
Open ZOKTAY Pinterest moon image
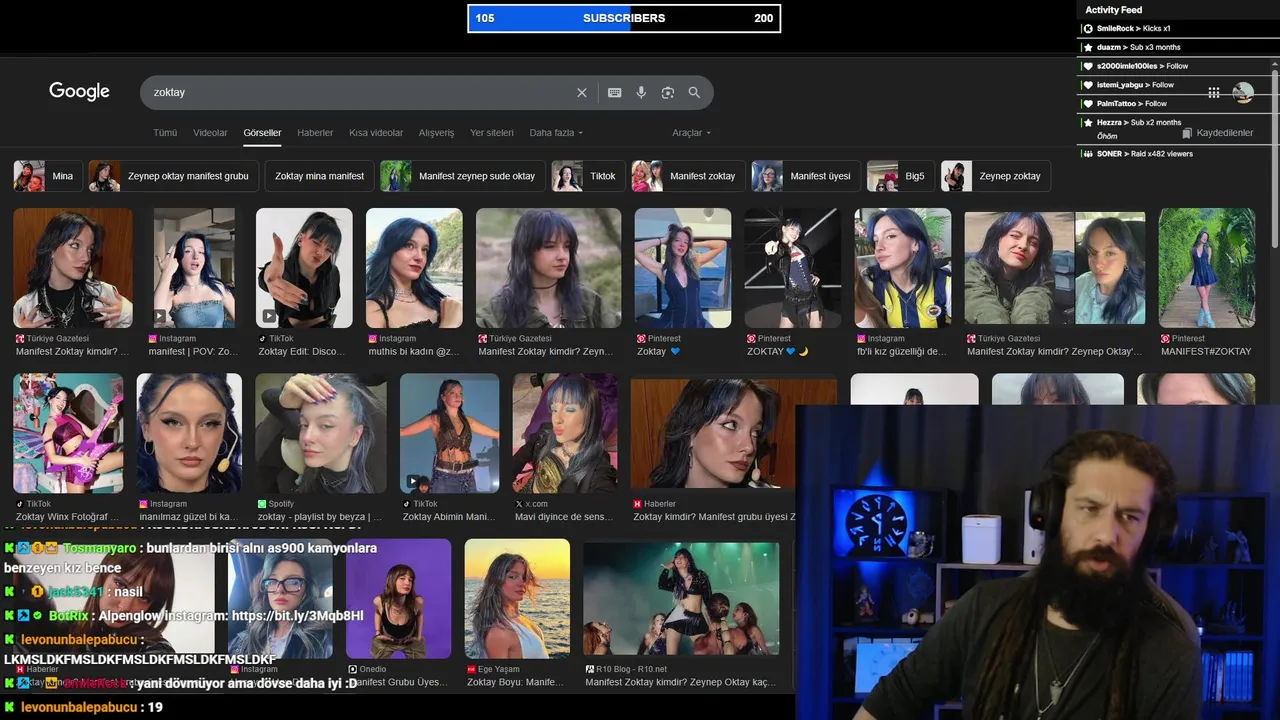click(793, 268)
